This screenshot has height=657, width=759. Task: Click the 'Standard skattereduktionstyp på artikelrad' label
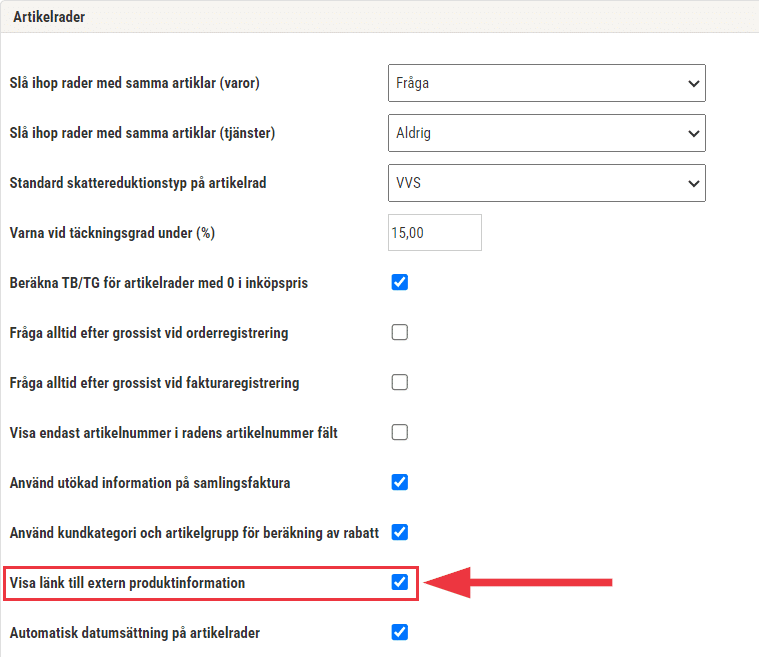[138, 183]
